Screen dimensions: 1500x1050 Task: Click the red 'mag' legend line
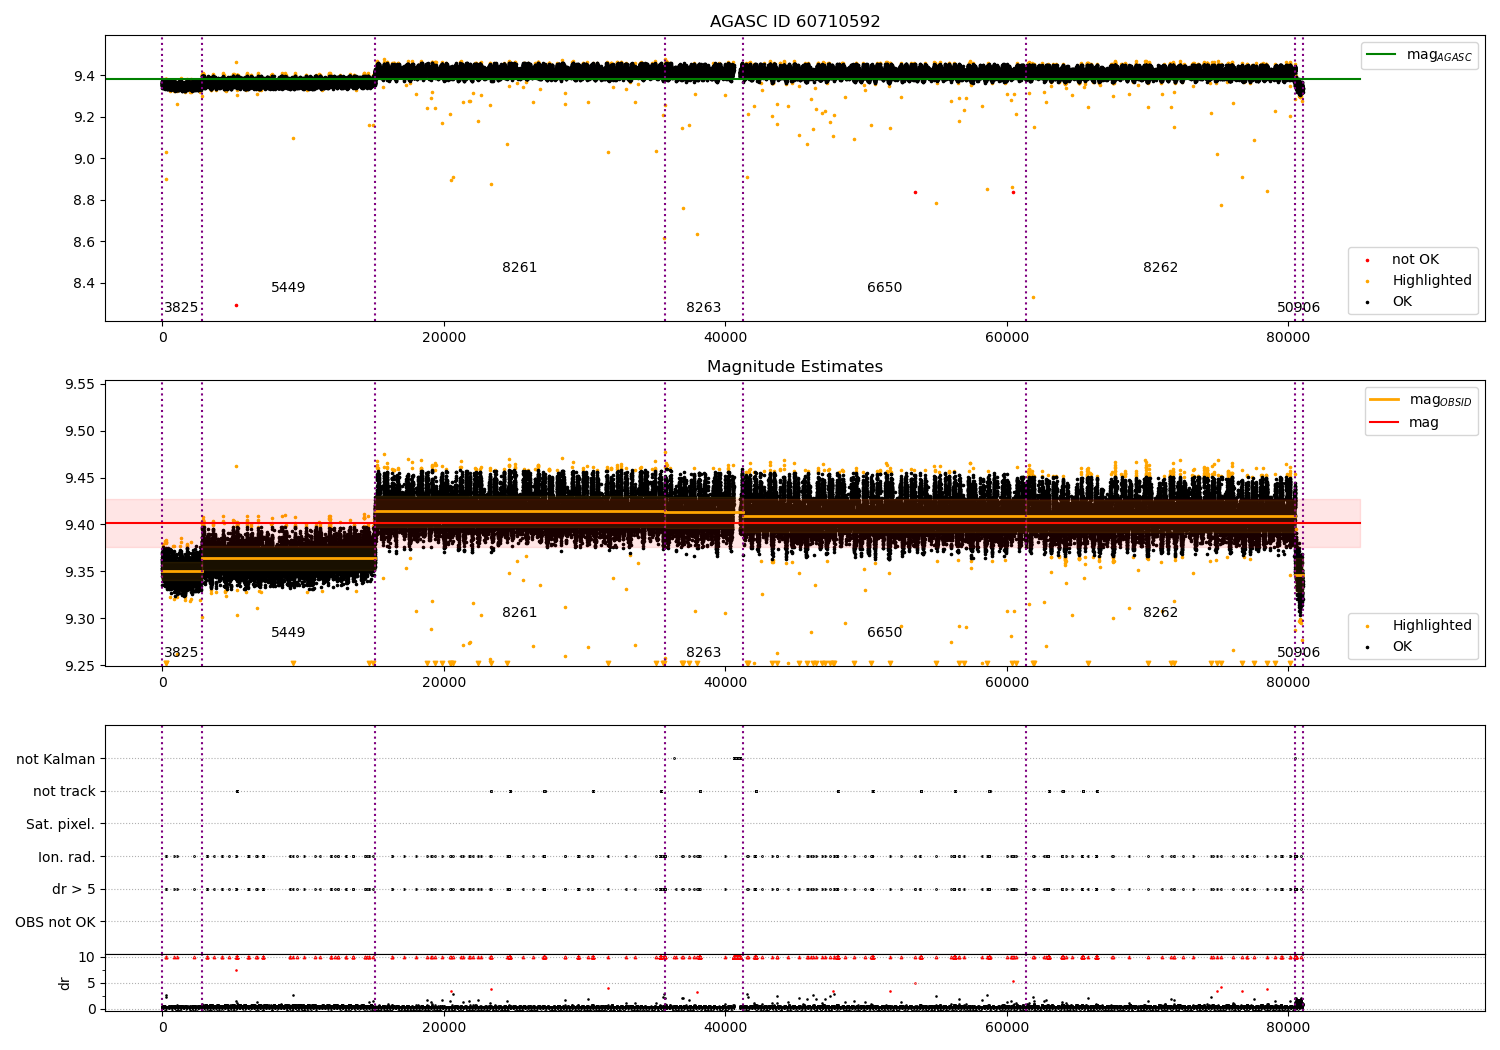1385,423
